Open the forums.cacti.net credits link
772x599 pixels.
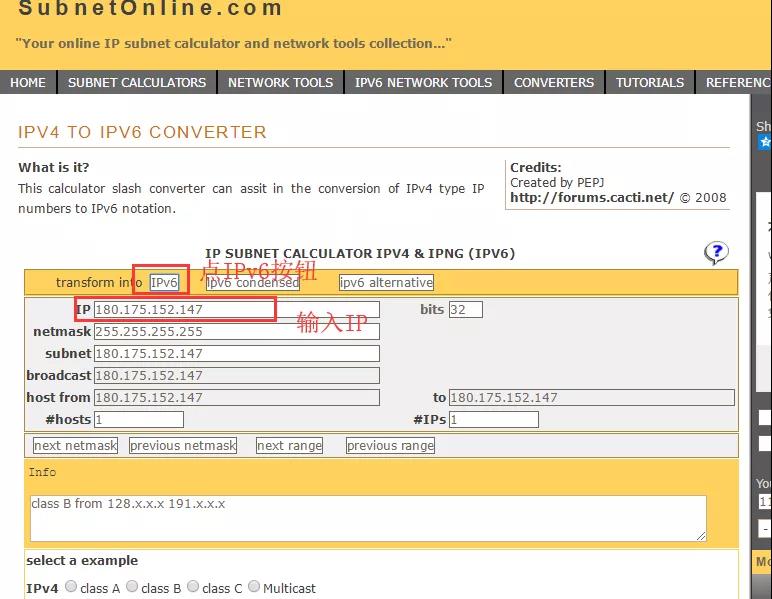(592, 198)
